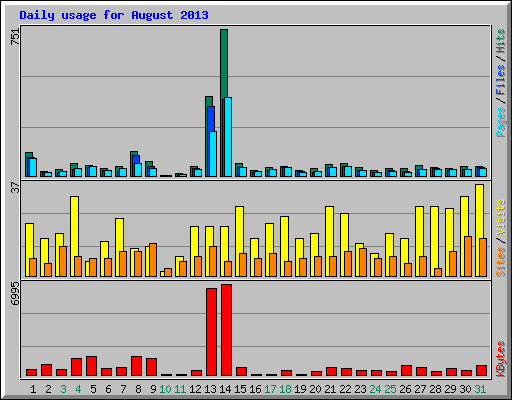The height and width of the screenshot is (400, 512).
Task: Click the 37 axis maximum value
Action: coord(15,187)
